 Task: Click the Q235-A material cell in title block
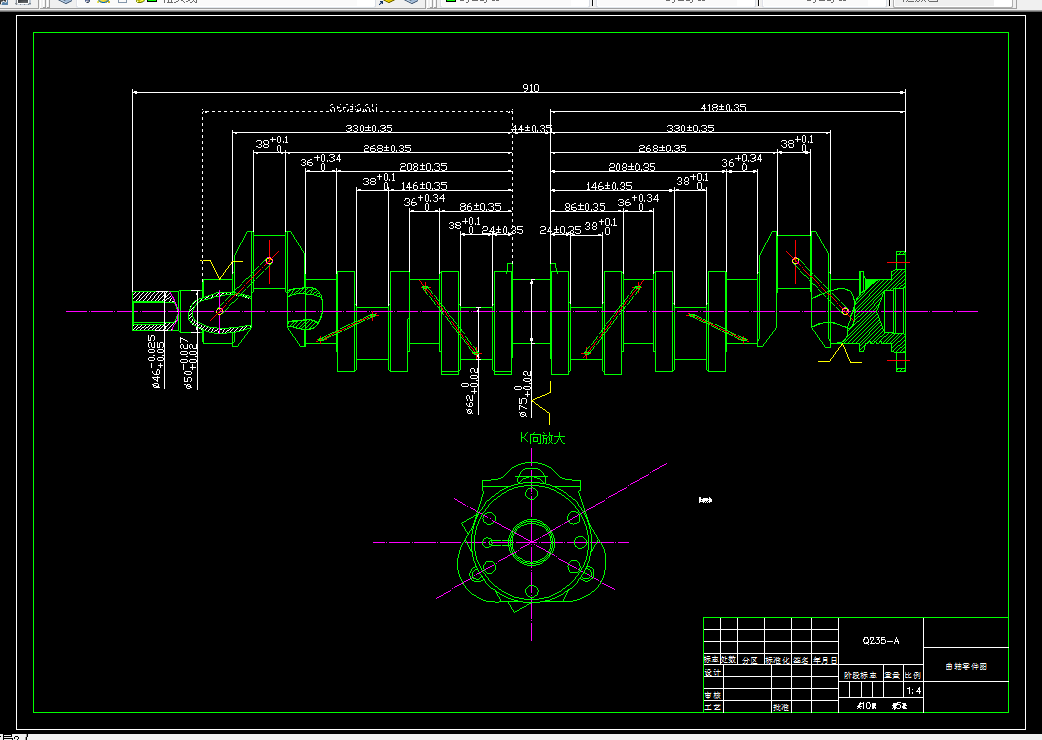881,641
